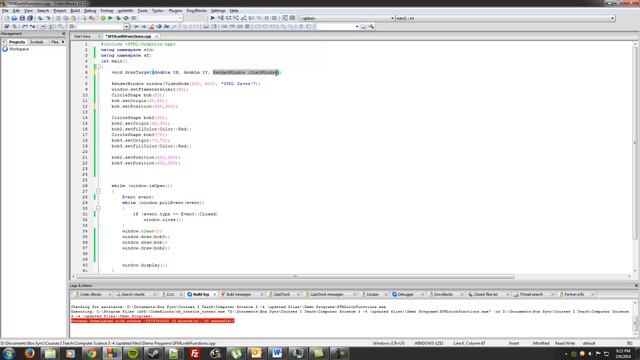
Task: Close the SFMLwithFunctions.cpp editor tab
Action: 156,36
